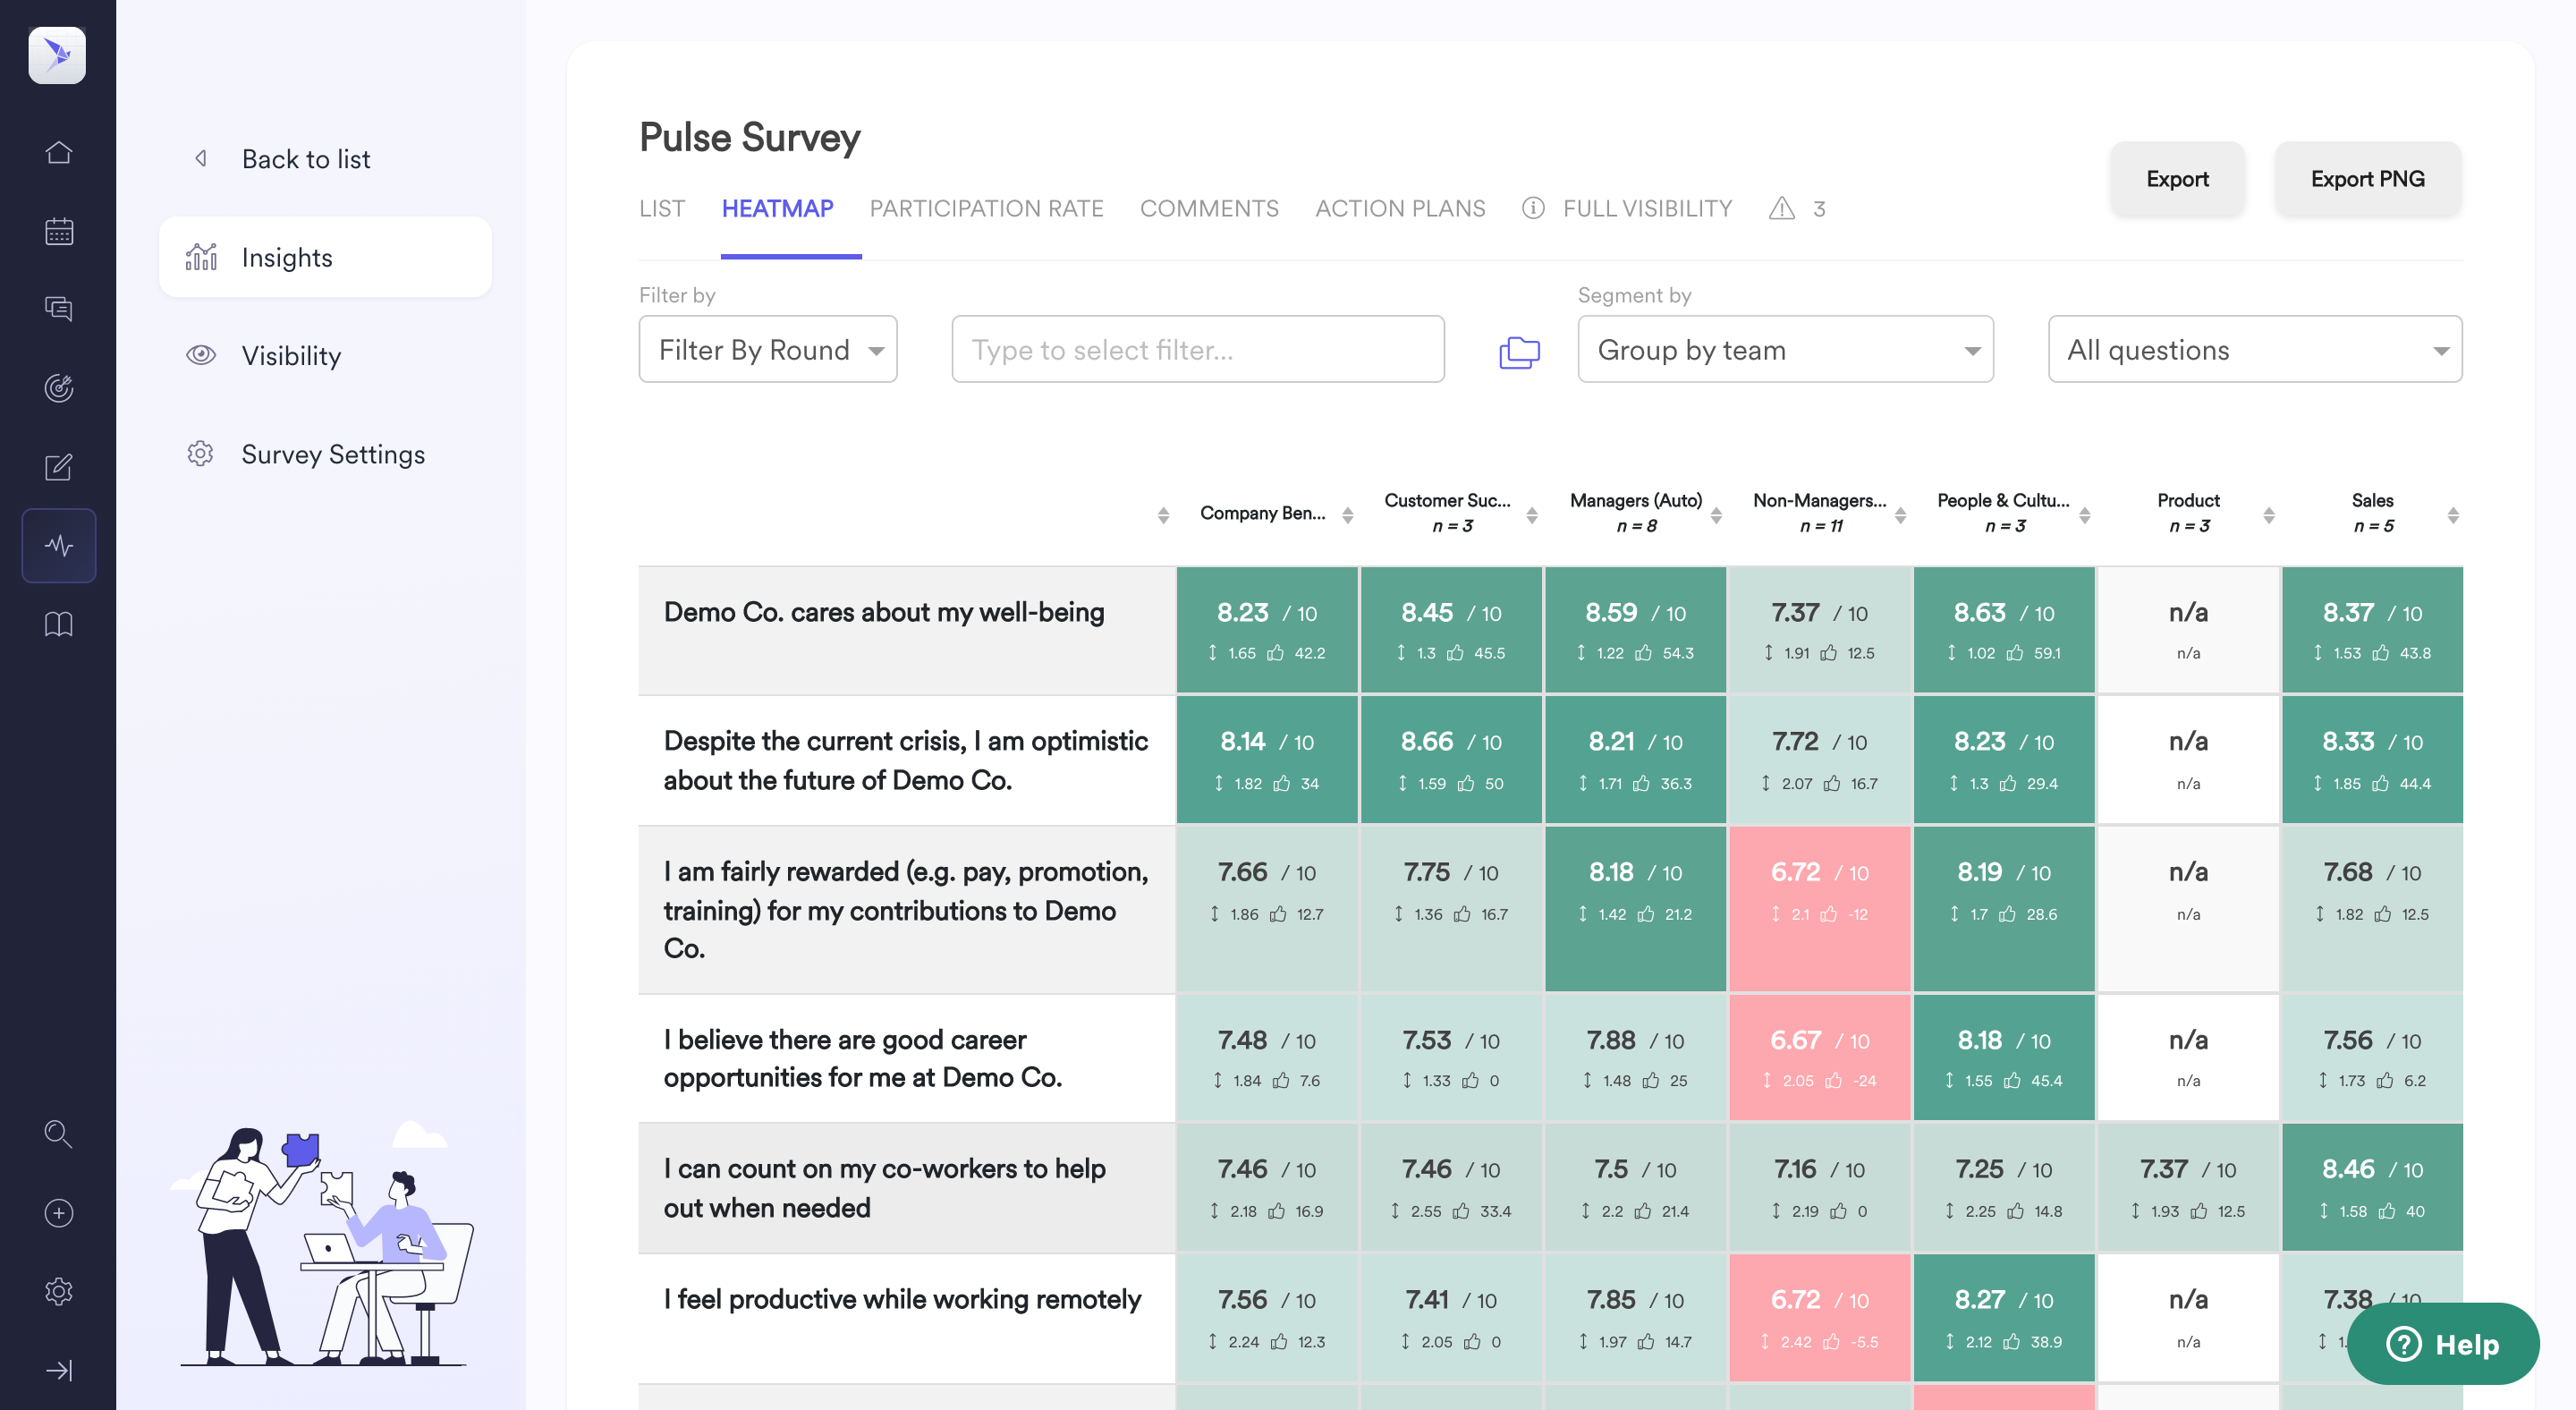Click the pulse survey heartbeat icon
2576x1410 pixels.
(x=58, y=545)
